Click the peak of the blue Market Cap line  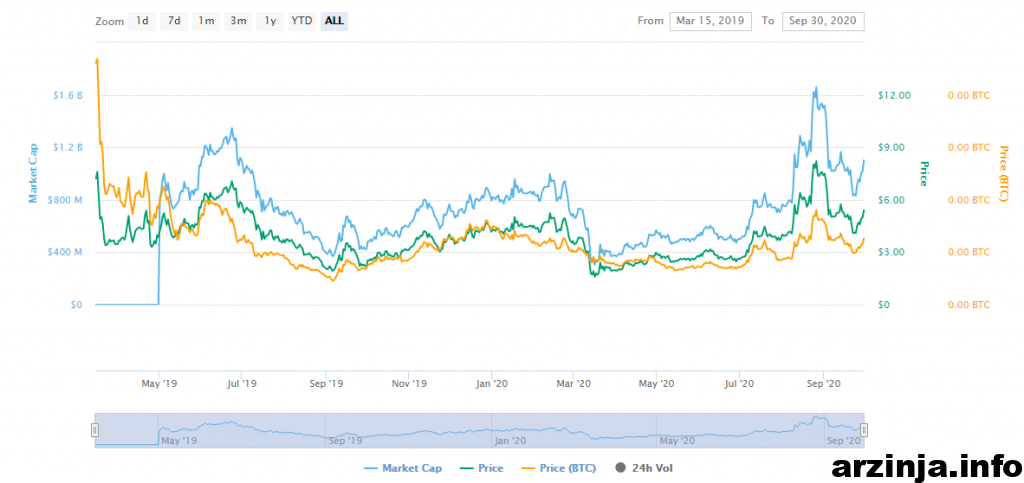[x=816, y=88]
